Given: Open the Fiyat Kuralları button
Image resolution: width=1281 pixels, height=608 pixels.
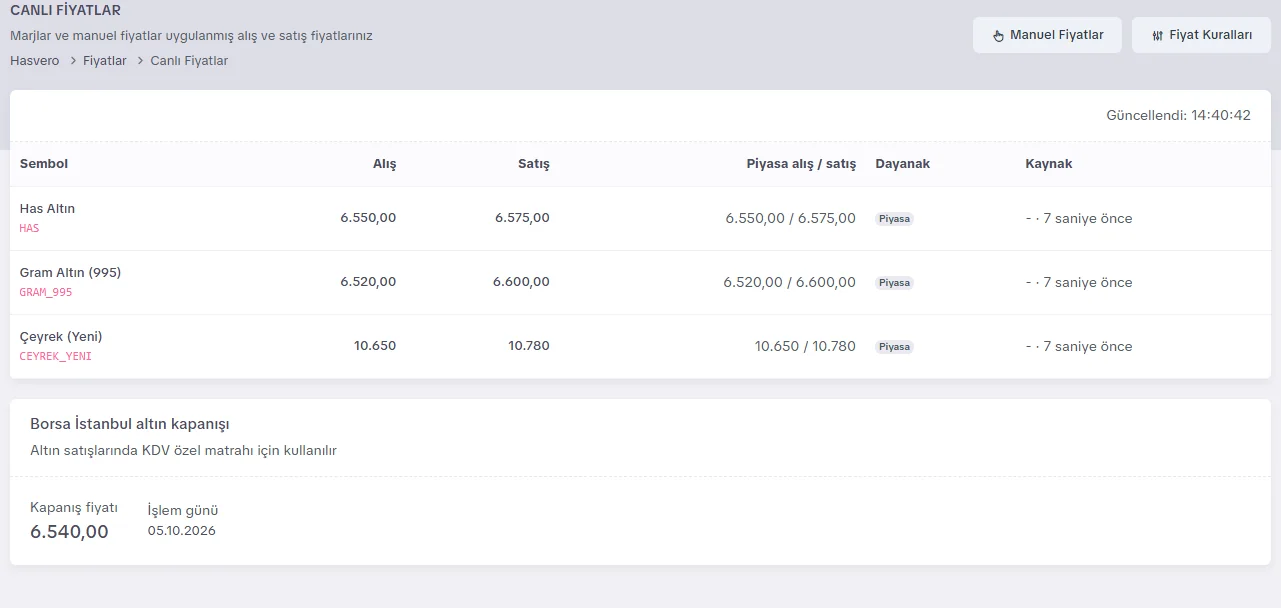Looking at the screenshot, I should (1201, 35).
